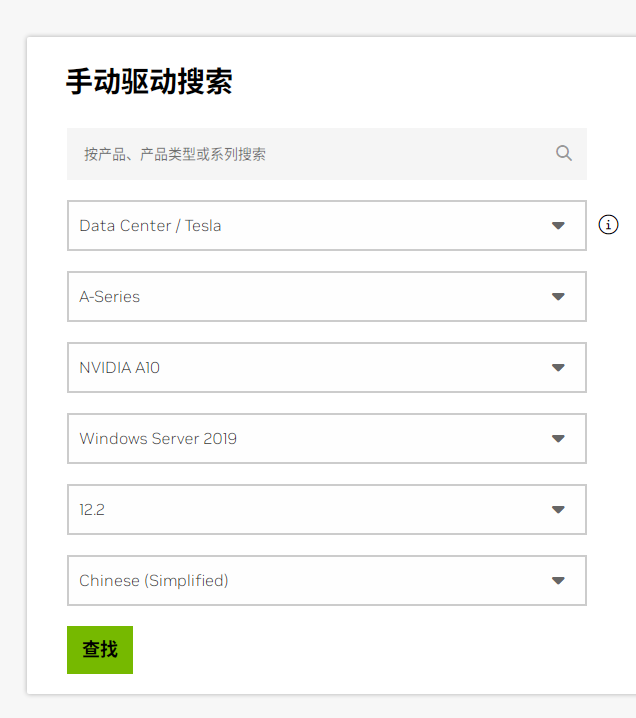The height and width of the screenshot is (718, 636).
Task: Click the A-Series dropdown arrow
Action: (x=558, y=297)
